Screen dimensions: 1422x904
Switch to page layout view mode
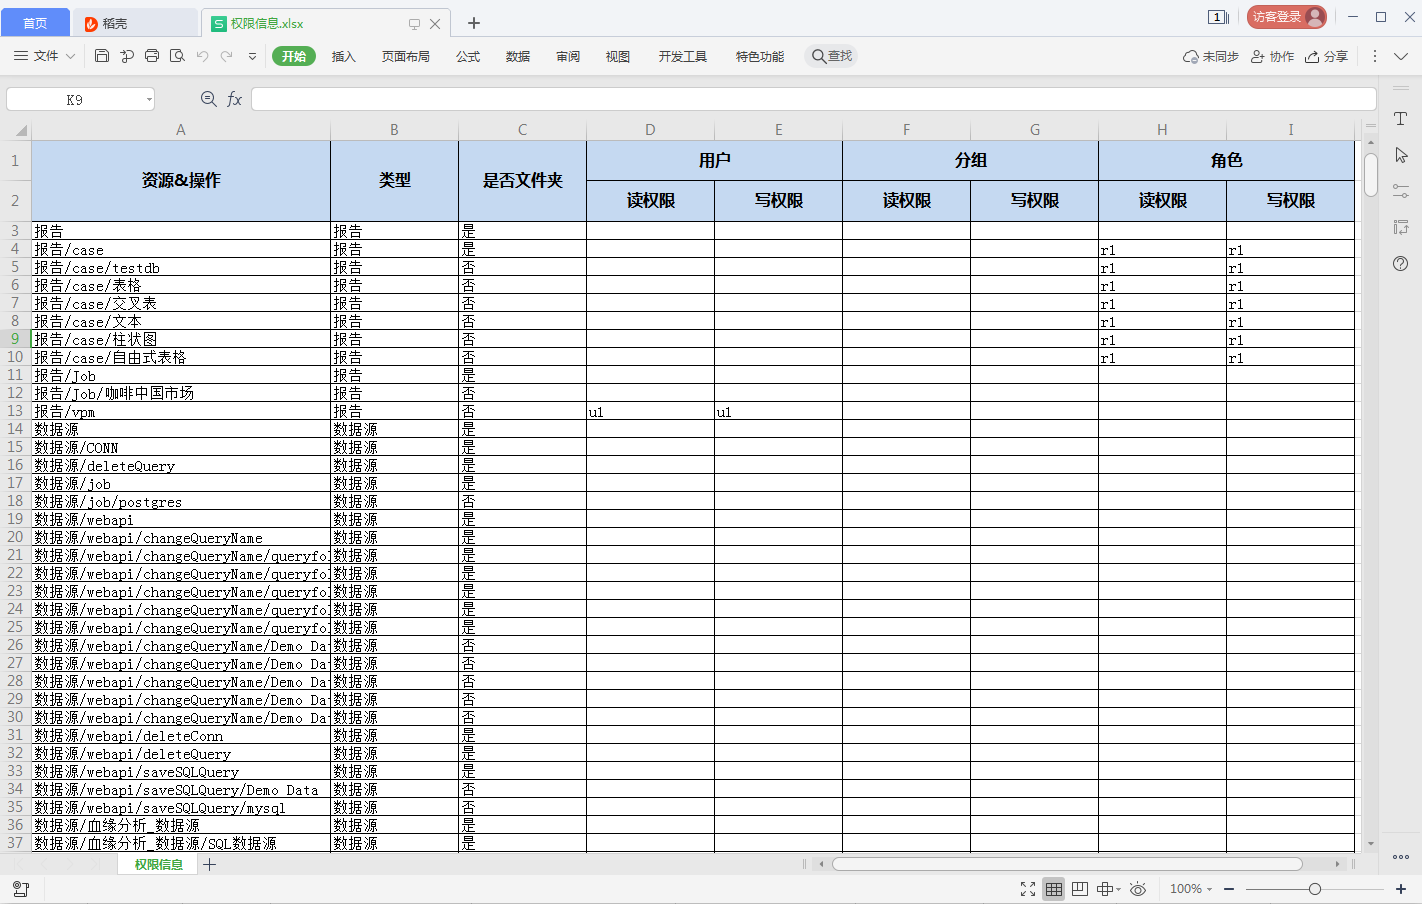(1080, 889)
